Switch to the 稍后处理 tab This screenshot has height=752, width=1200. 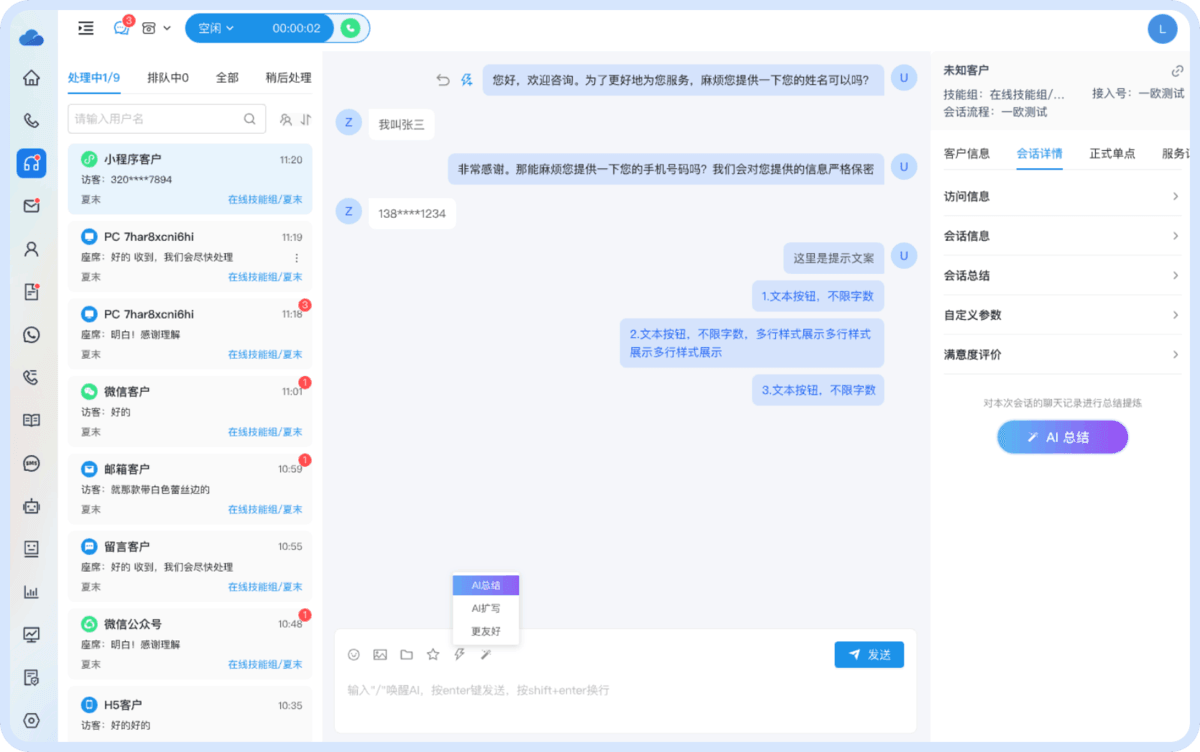click(288, 77)
